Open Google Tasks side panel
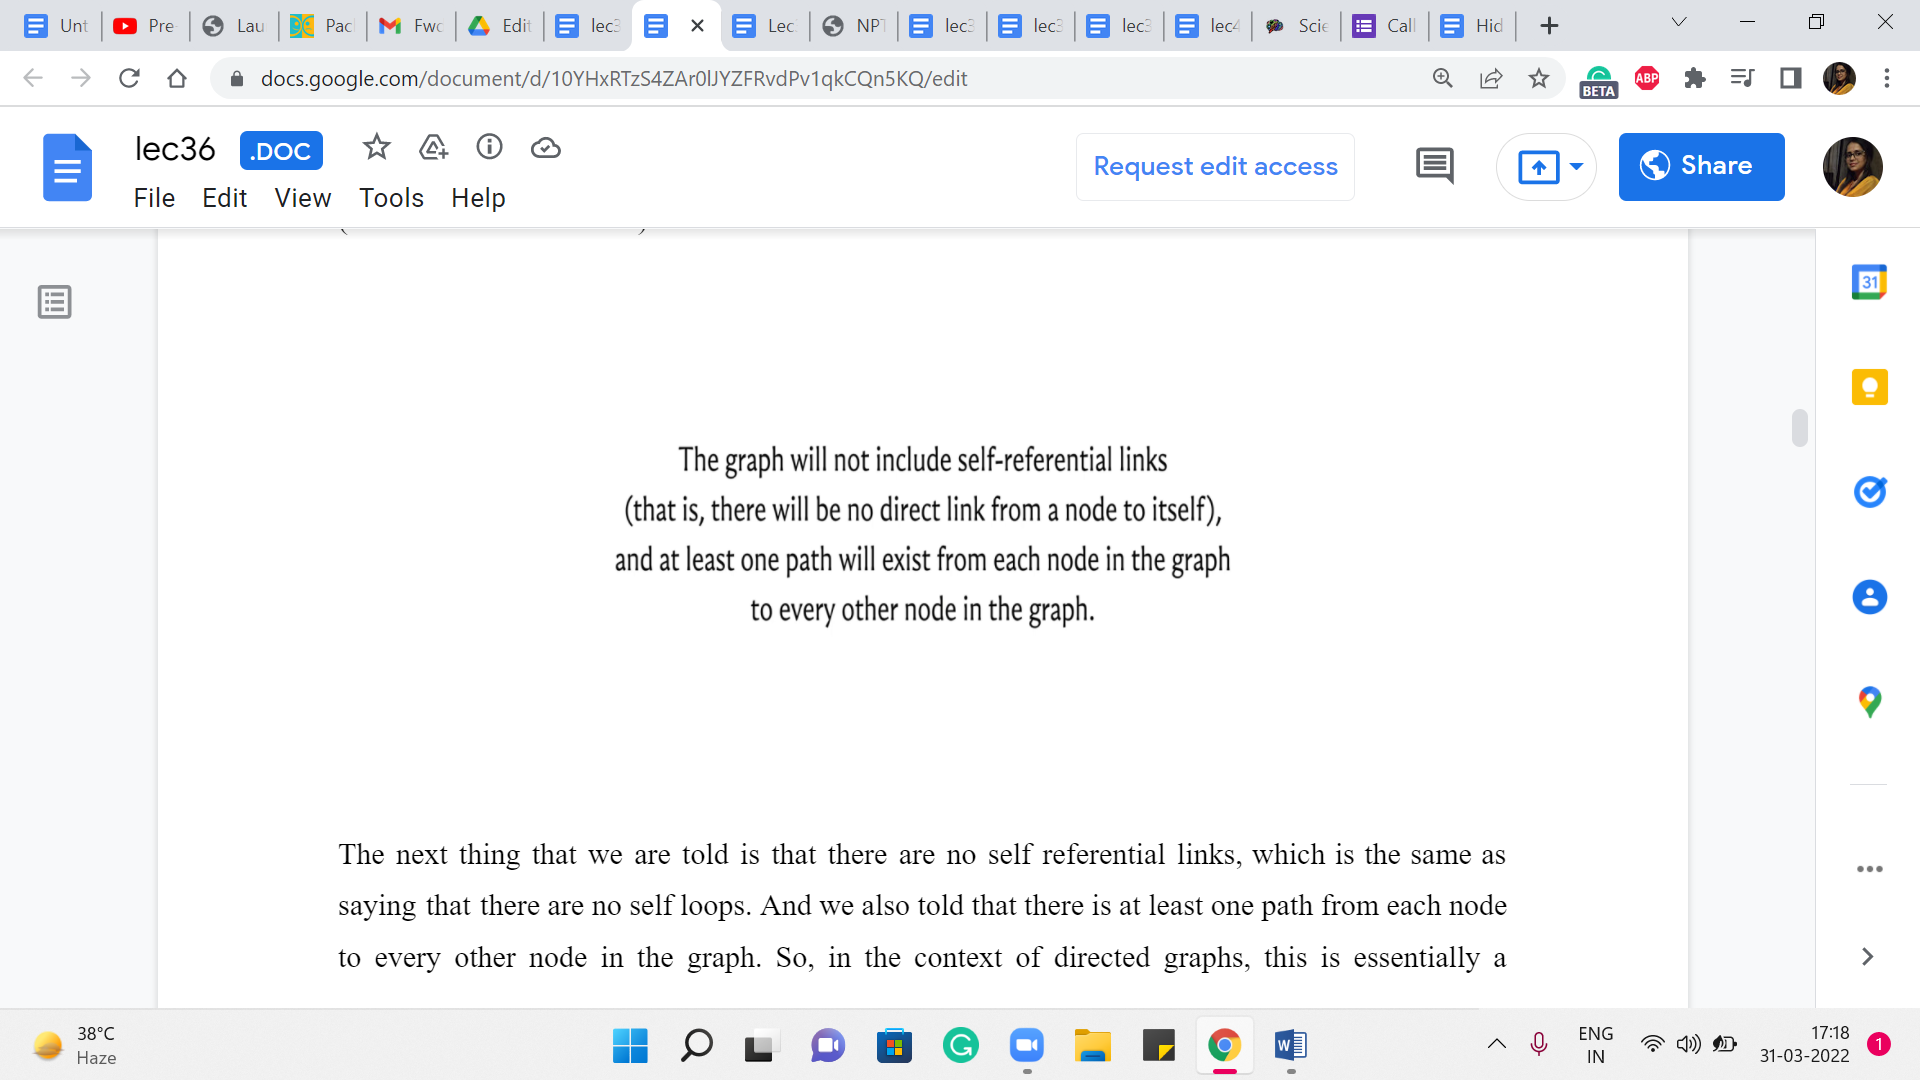Viewport: 1920px width, 1080px height. click(x=1868, y=492)
